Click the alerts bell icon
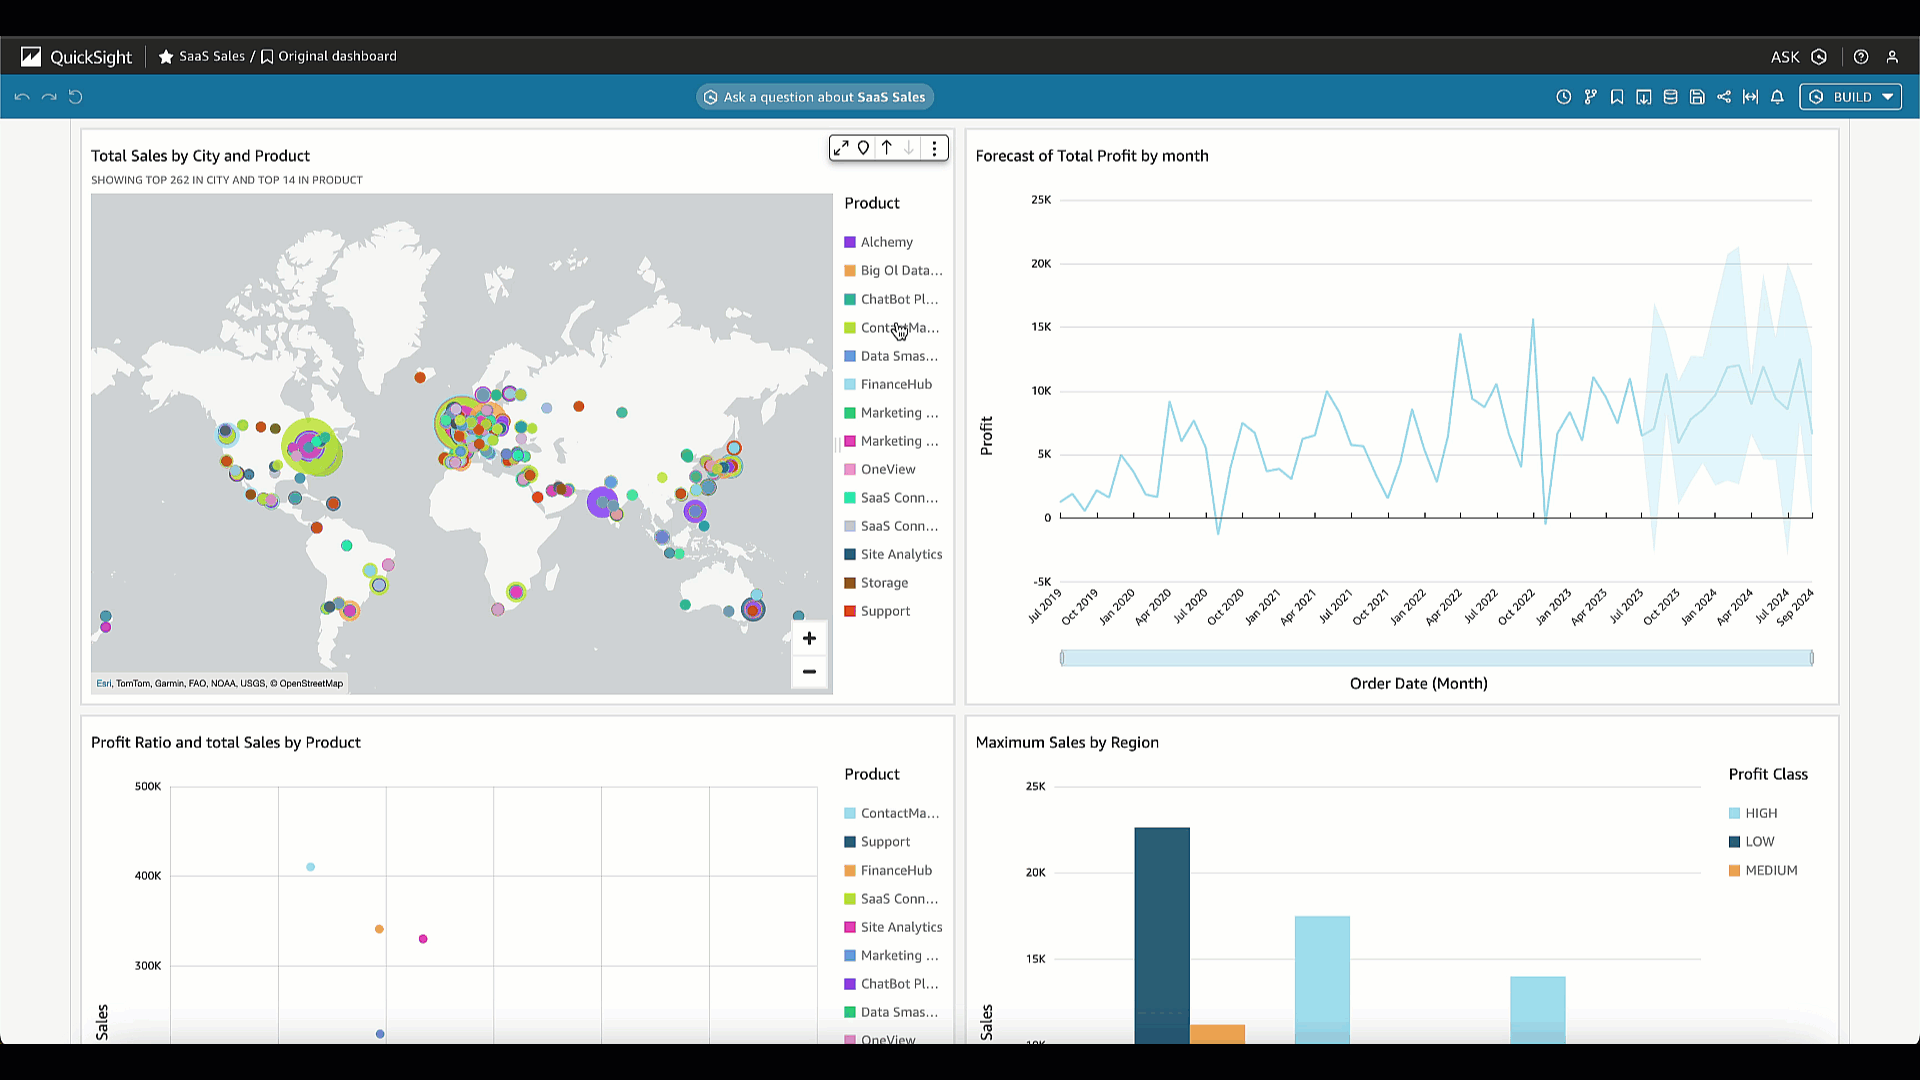 1777,97
